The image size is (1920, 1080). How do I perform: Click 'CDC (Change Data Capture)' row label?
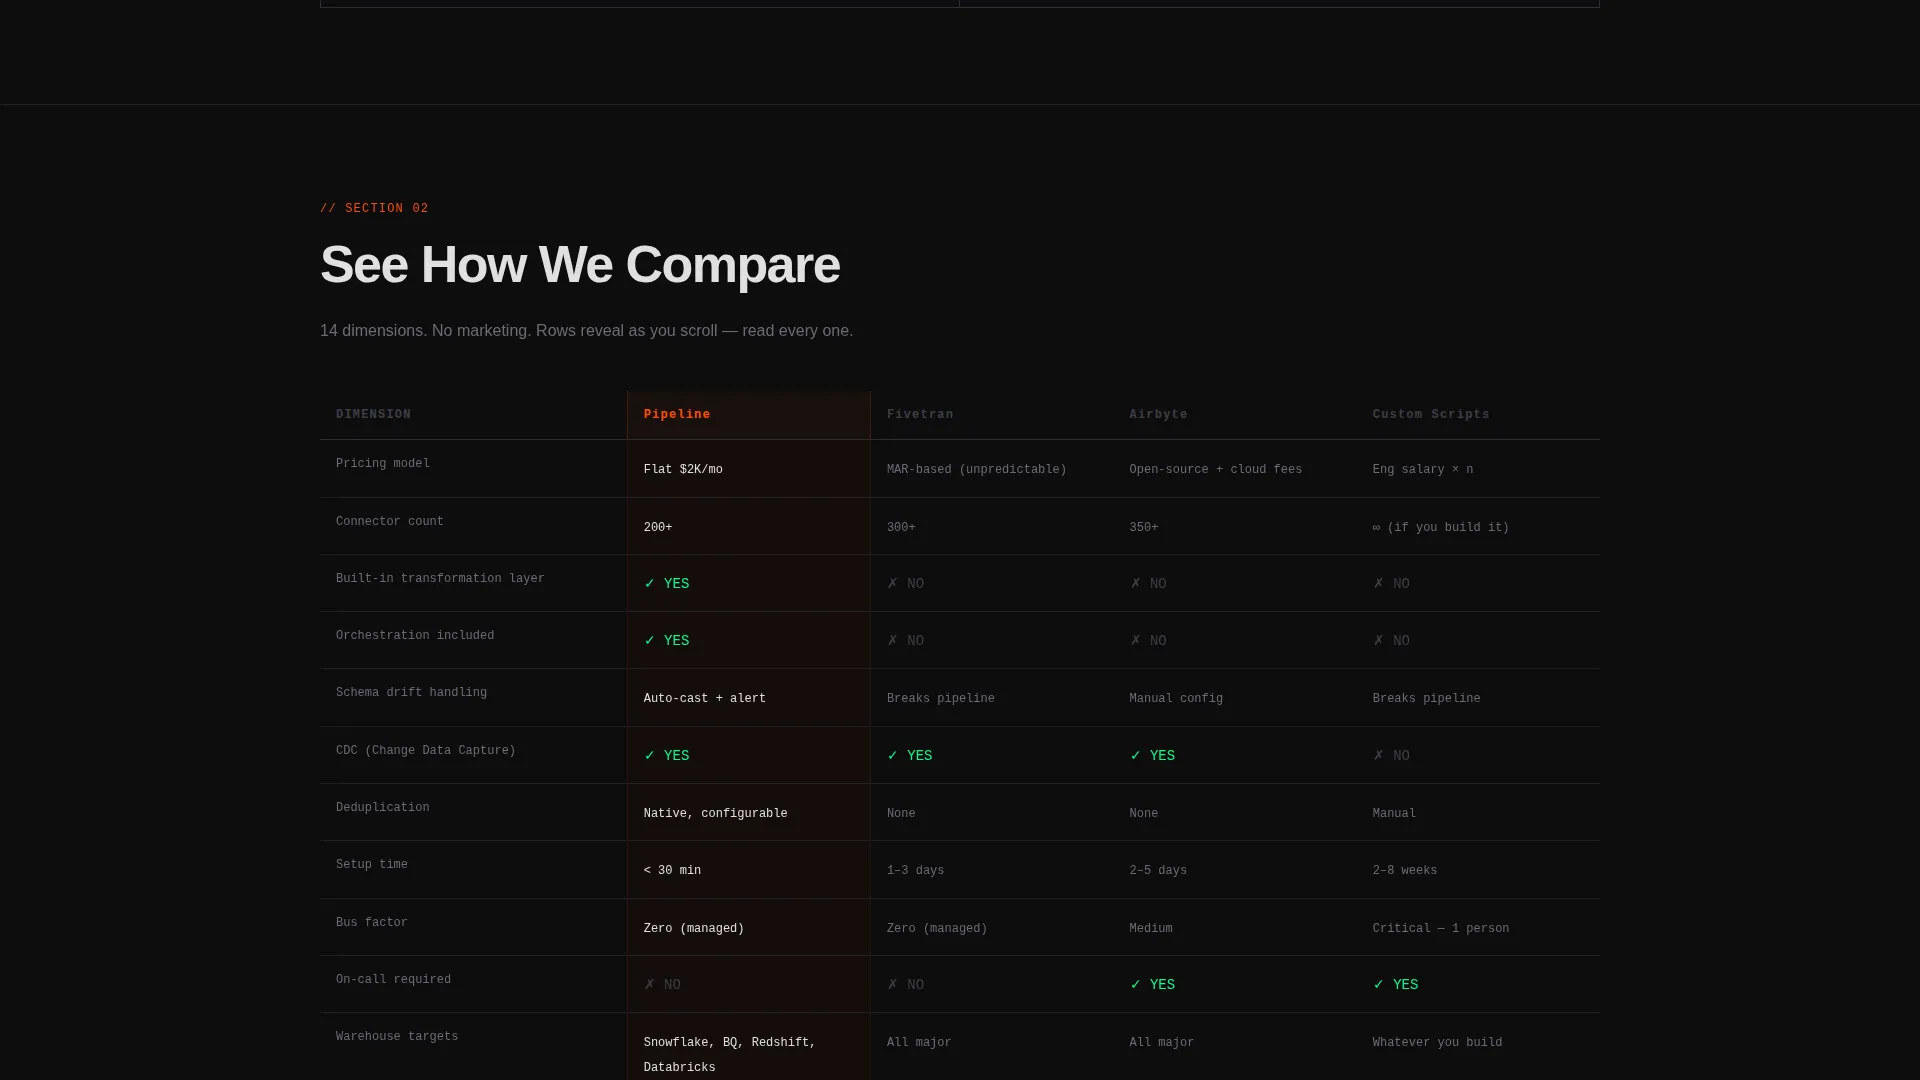[x=426, y=750]
